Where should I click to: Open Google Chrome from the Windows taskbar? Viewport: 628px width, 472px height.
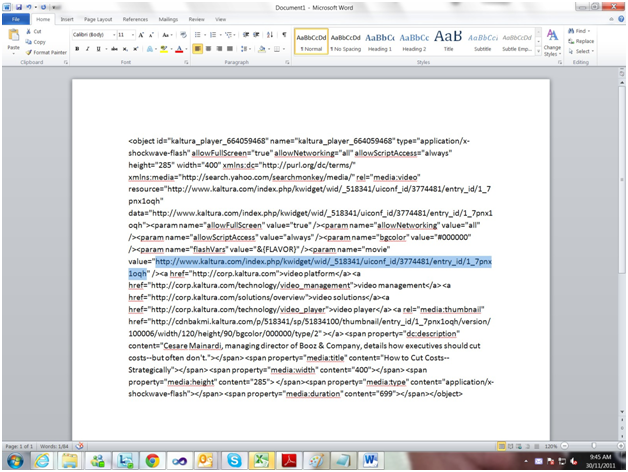151,460
